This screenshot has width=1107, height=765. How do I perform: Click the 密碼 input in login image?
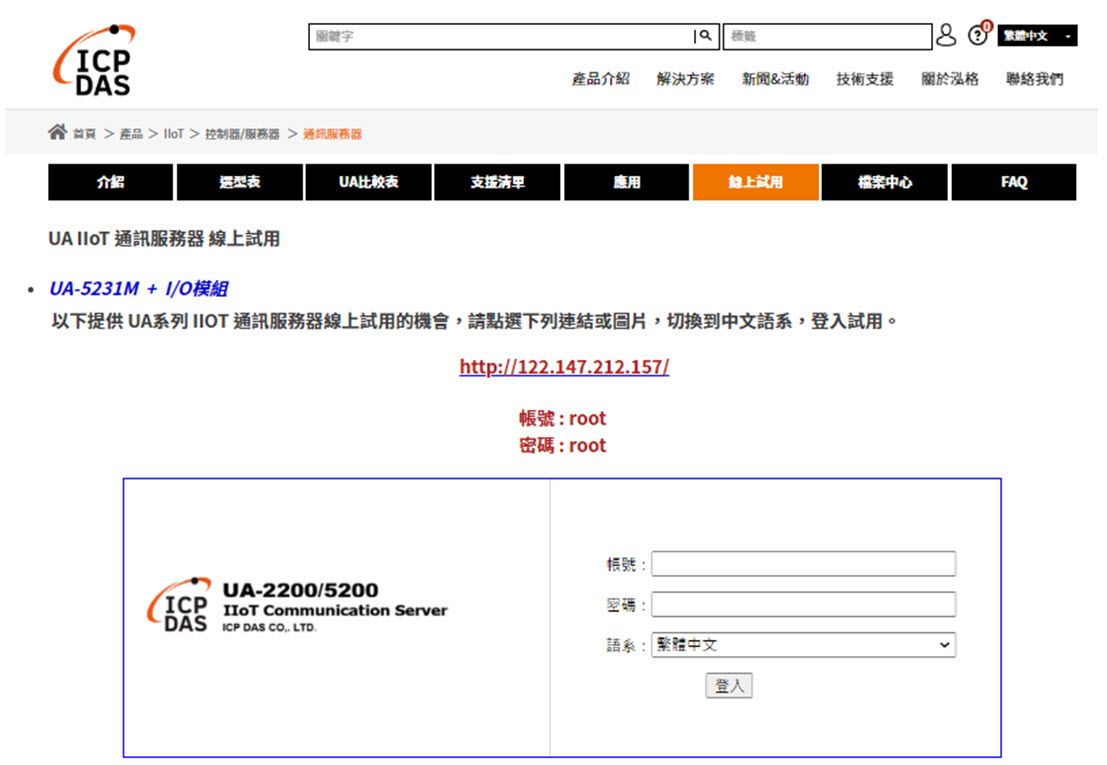click(x=803, y=604)
